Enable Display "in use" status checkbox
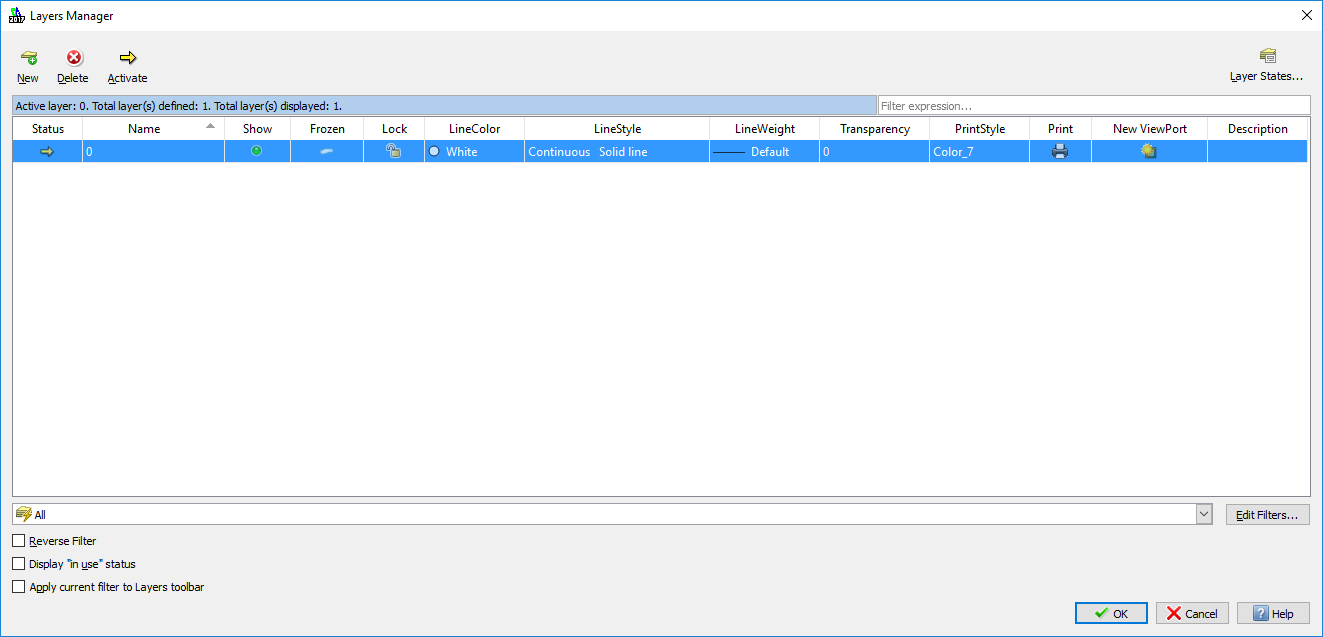1323x637 pixels. pos(19,564)
